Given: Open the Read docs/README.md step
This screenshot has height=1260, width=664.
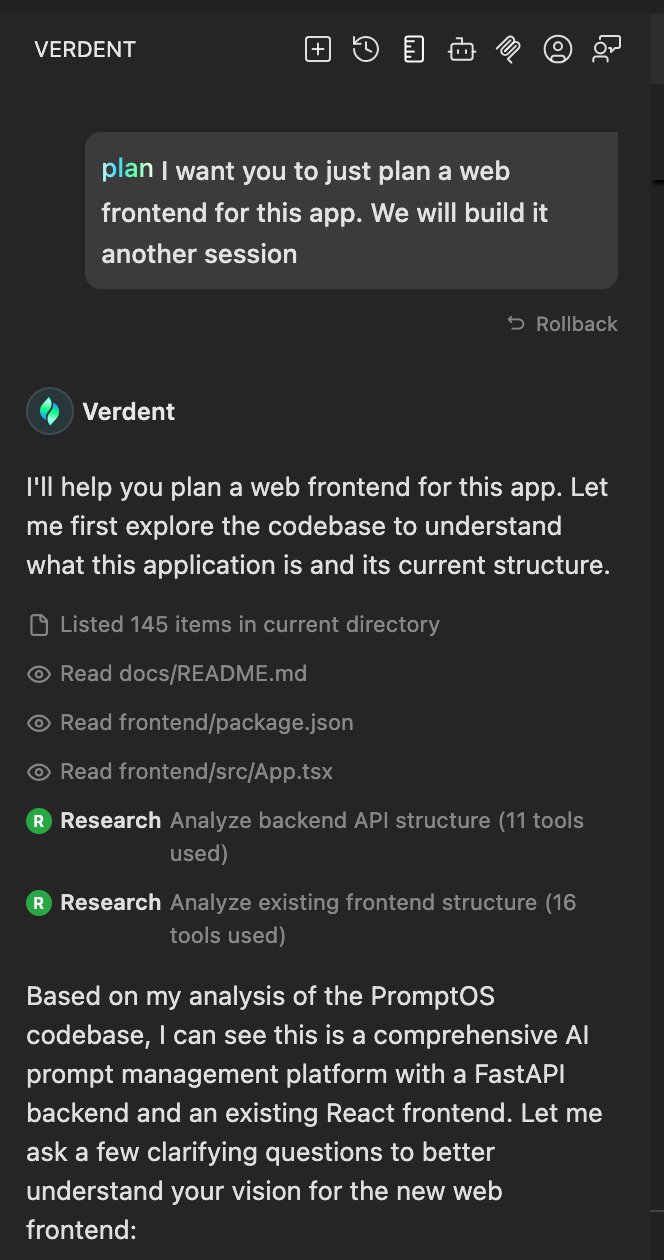Looking at the screenshot, I should pyautogui.click(x=183, y=674).
